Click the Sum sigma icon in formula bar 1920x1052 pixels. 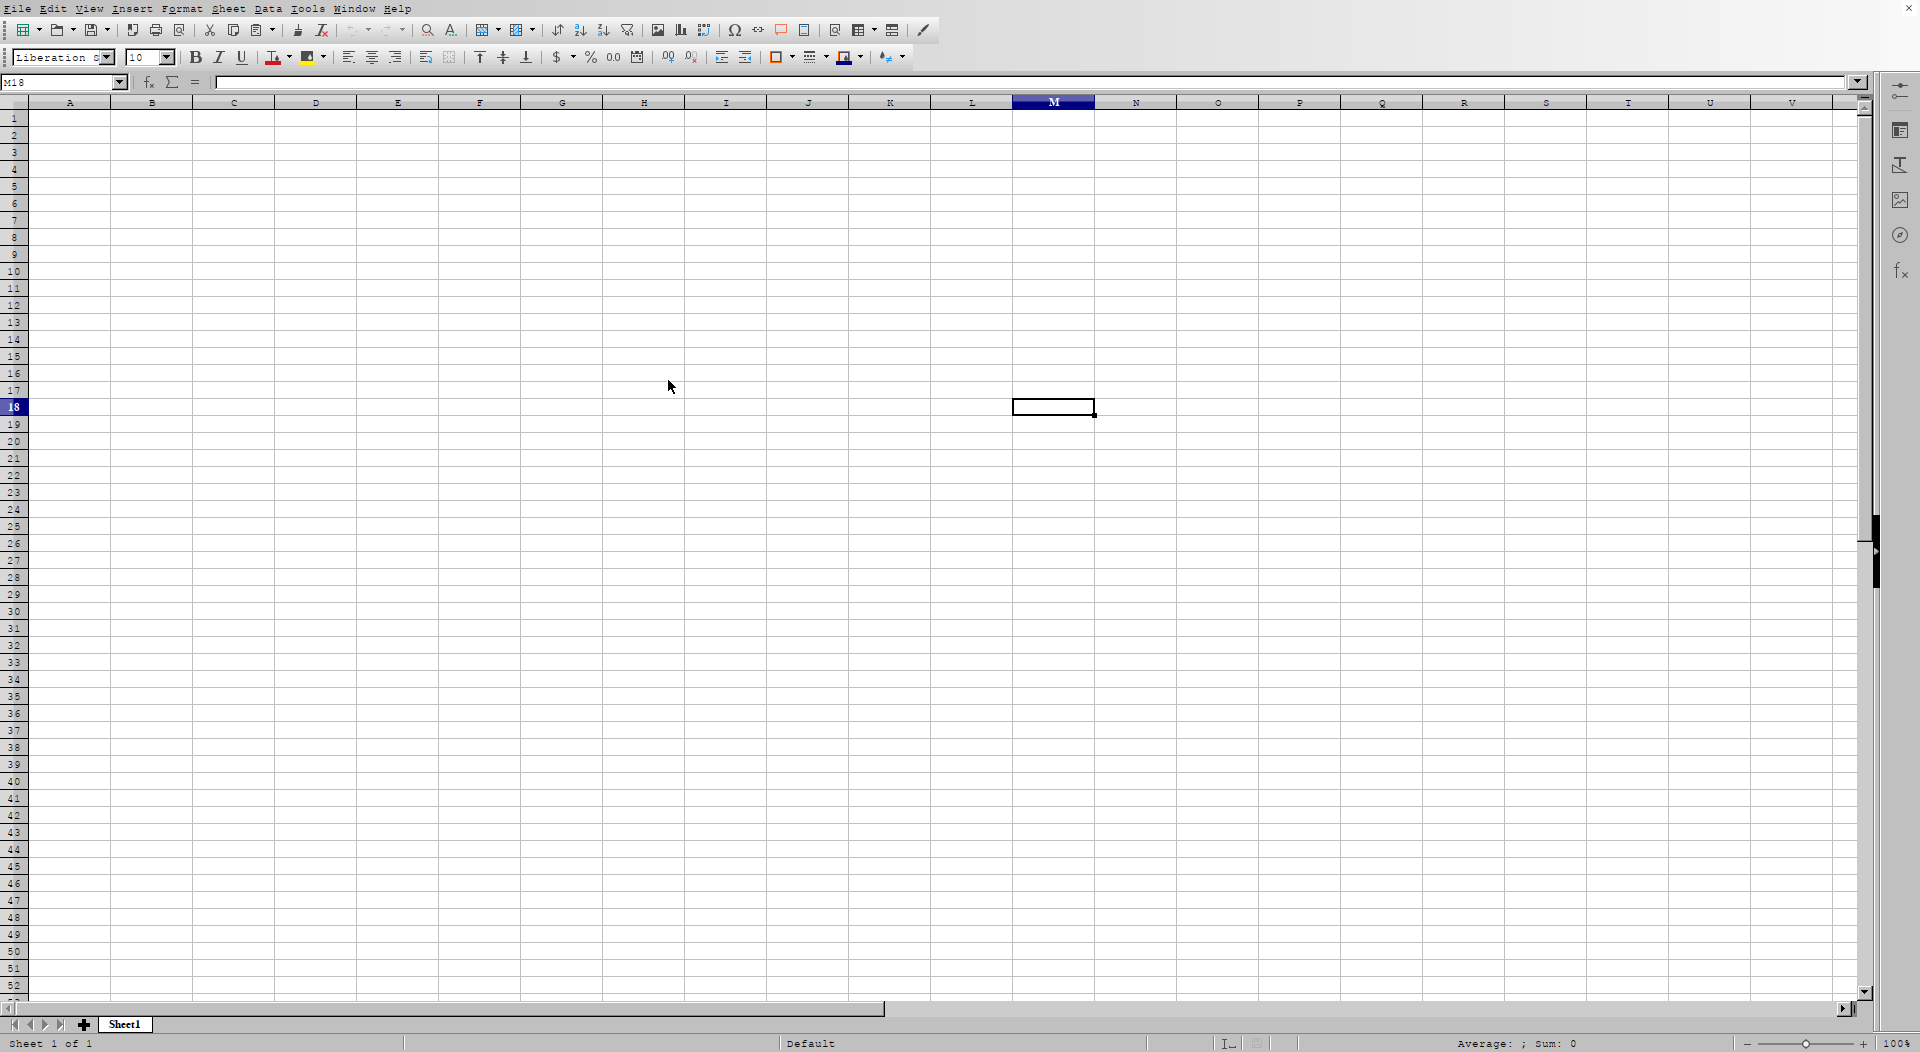pyautogui.click(x=172, y=82)
